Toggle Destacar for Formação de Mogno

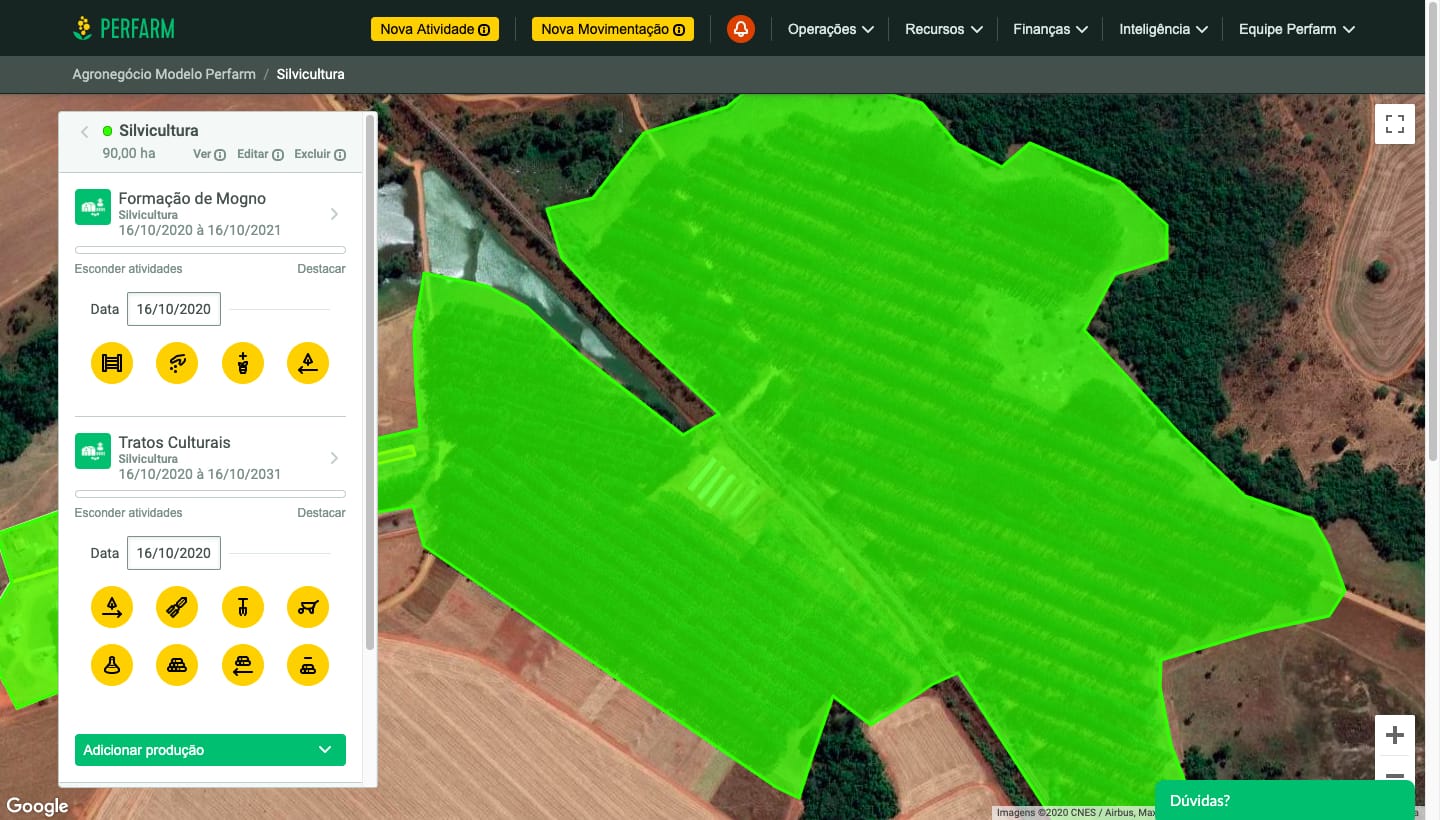(x=321, y=269)
